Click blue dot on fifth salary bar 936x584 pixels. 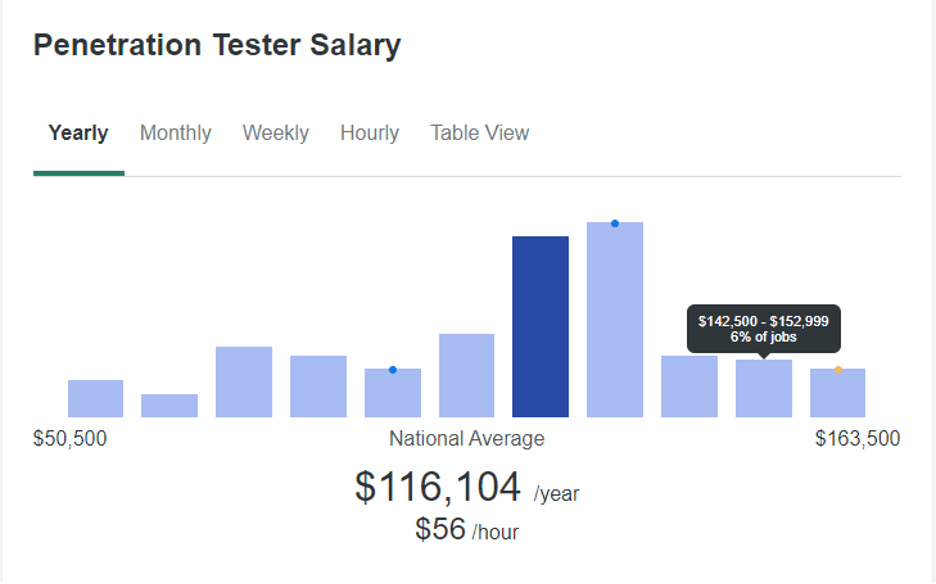(x=393, y=370)
